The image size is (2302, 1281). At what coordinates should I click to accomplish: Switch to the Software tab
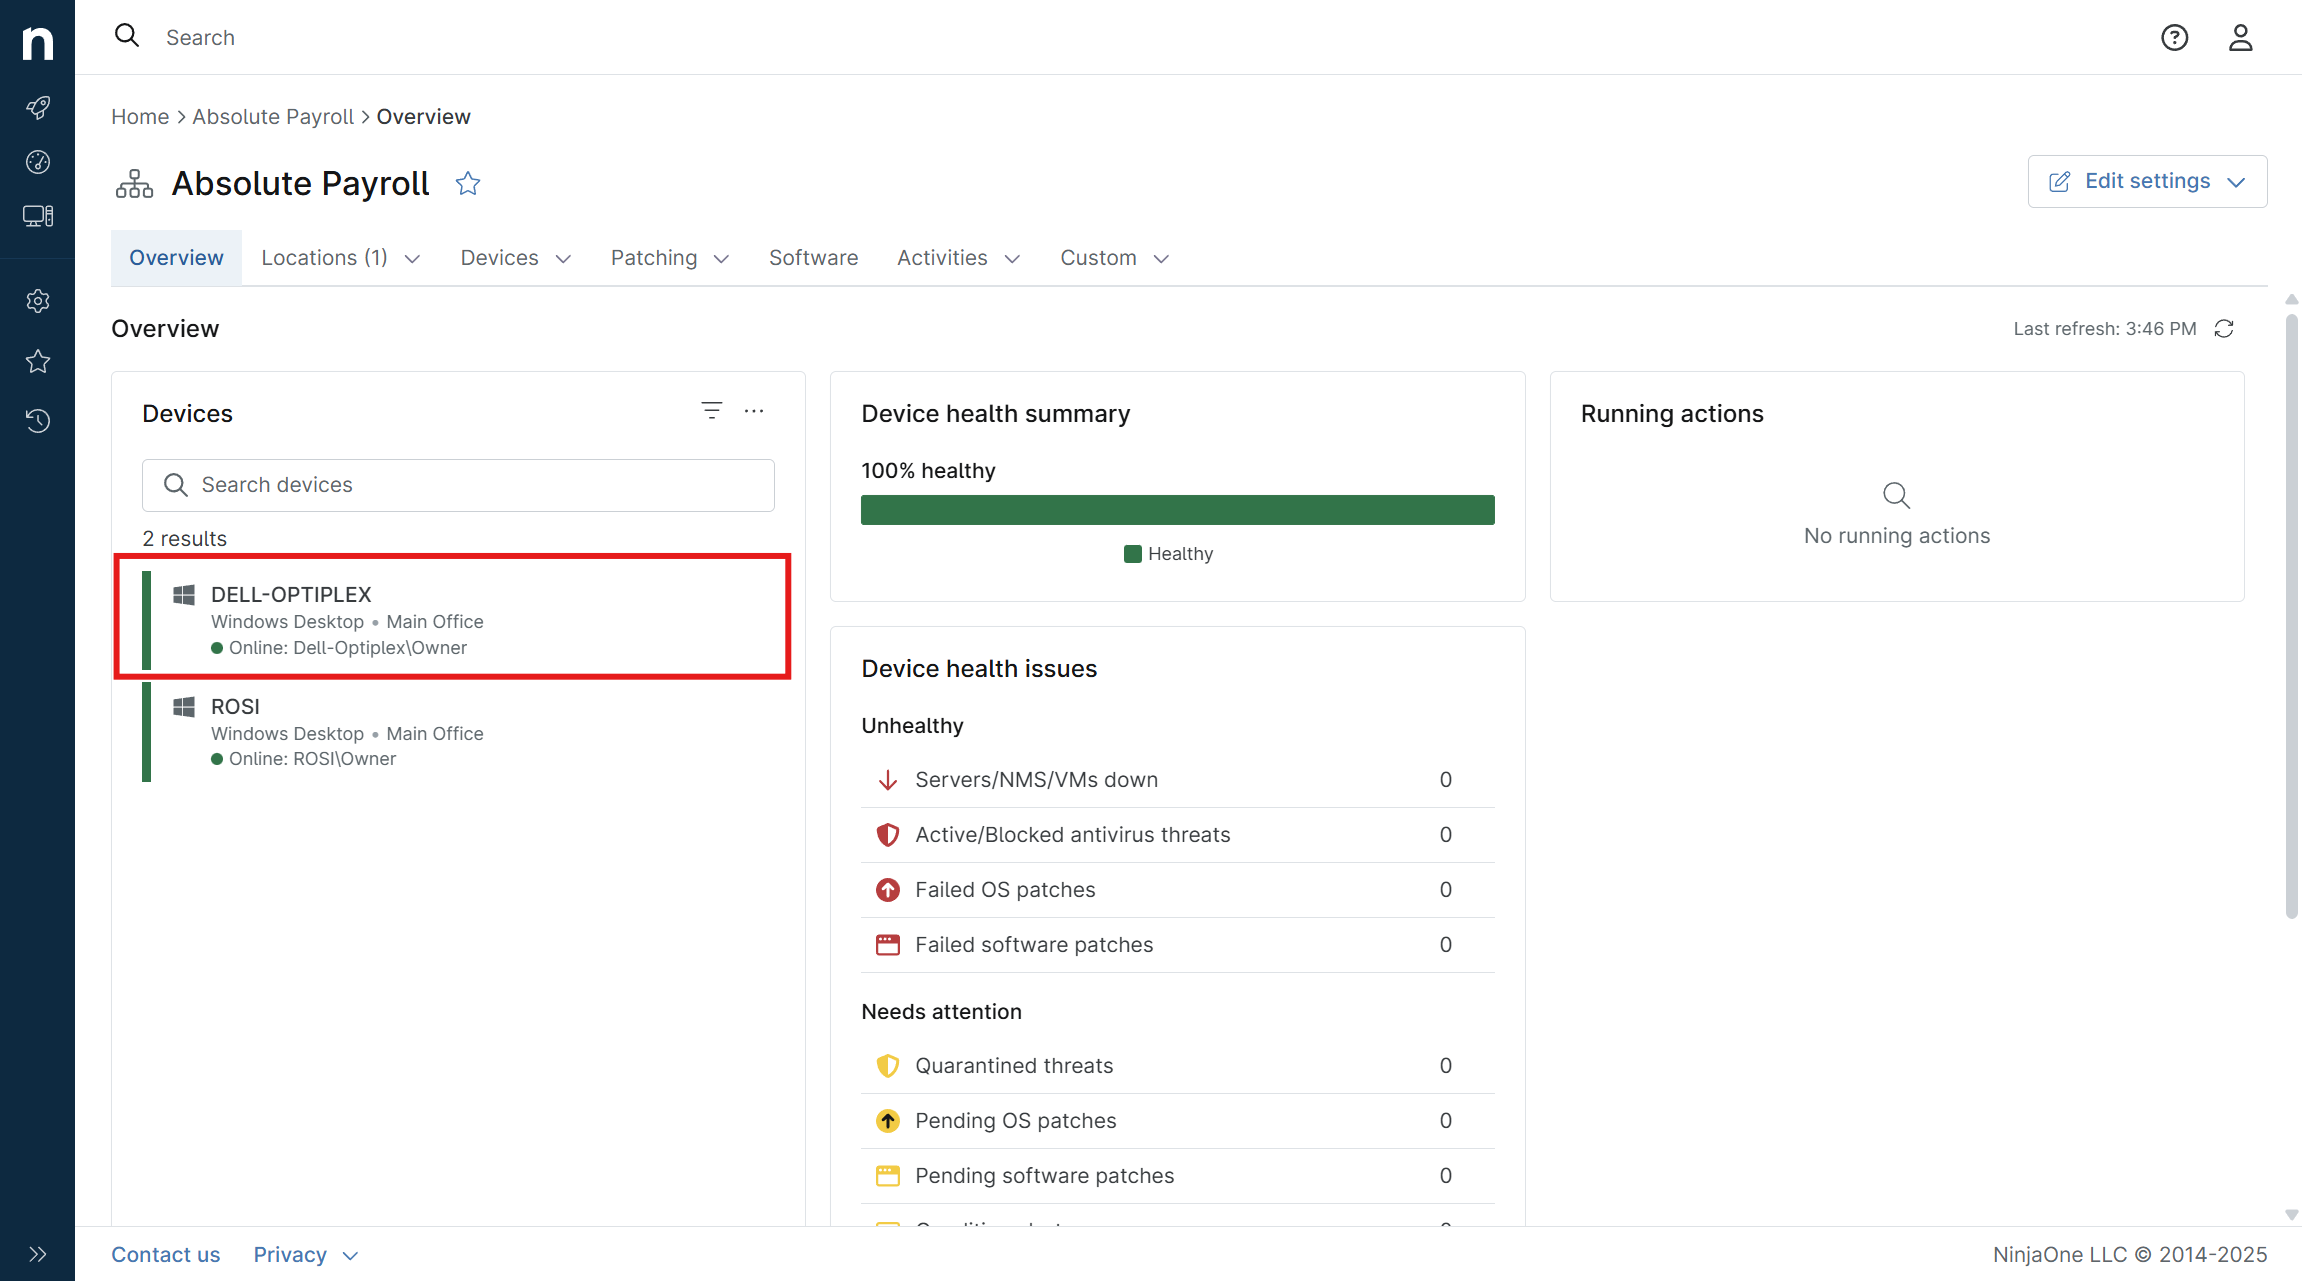click(x=813, y=258)
